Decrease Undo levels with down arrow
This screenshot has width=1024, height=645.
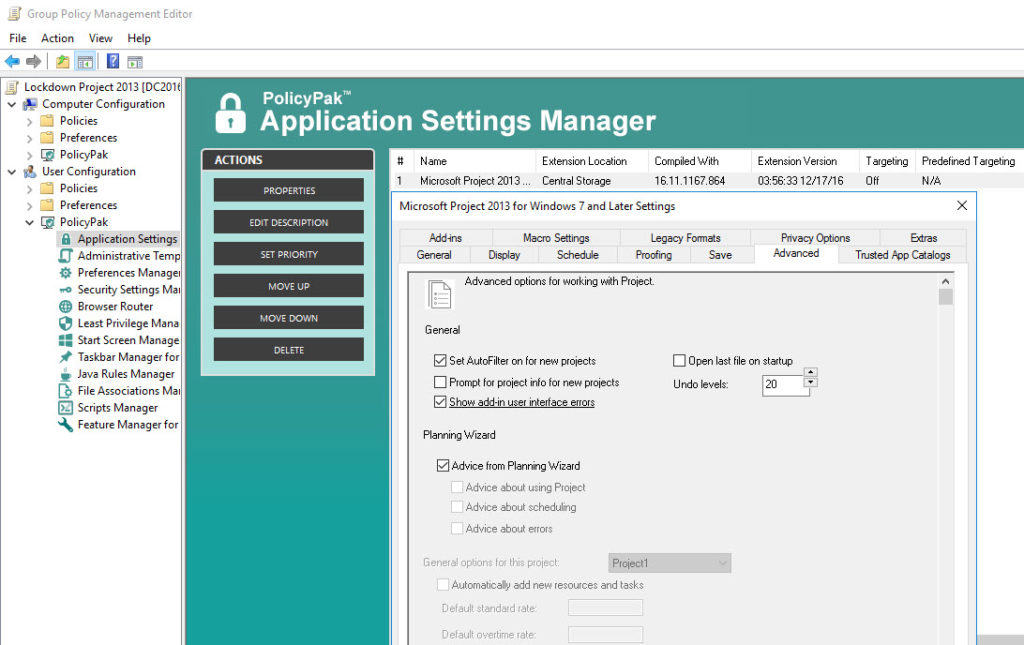coord(810,382)
